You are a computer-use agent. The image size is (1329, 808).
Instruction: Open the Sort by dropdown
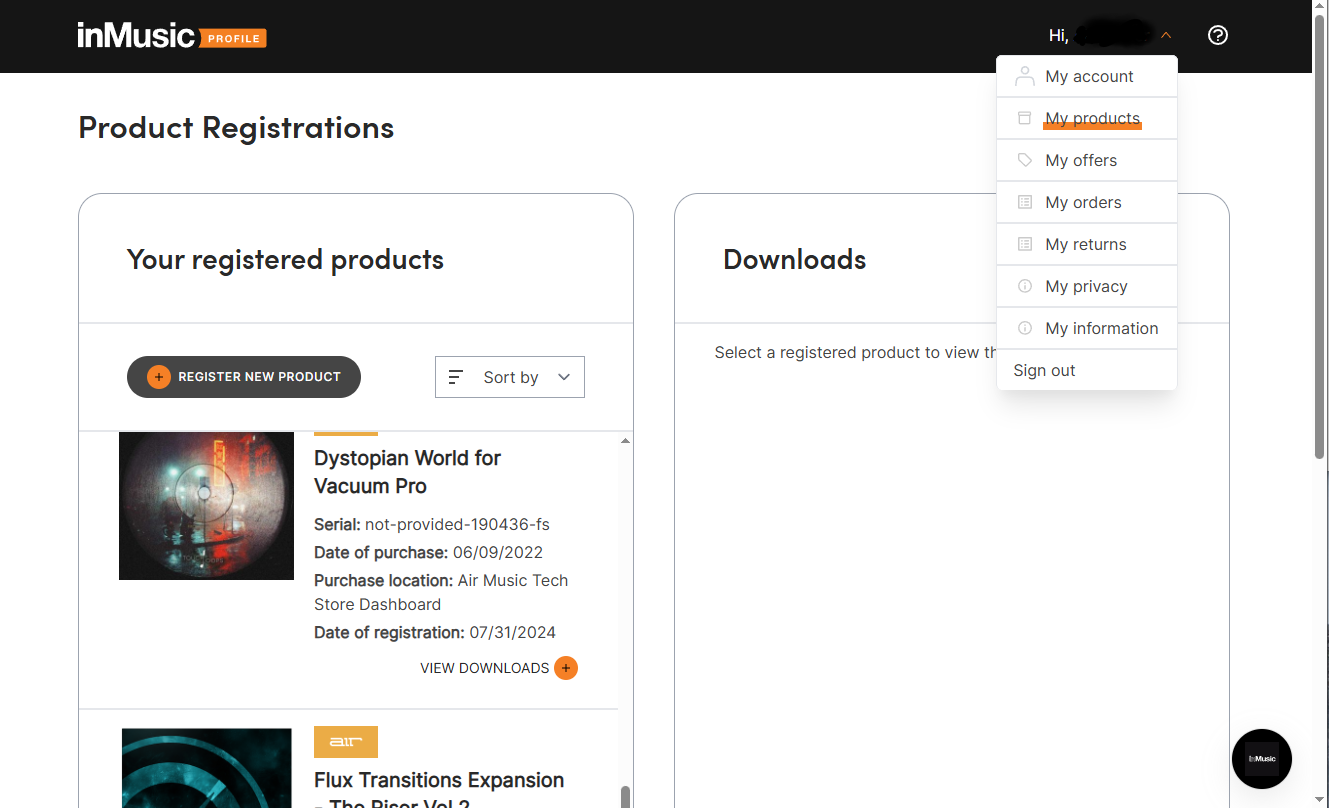point(510,377)
